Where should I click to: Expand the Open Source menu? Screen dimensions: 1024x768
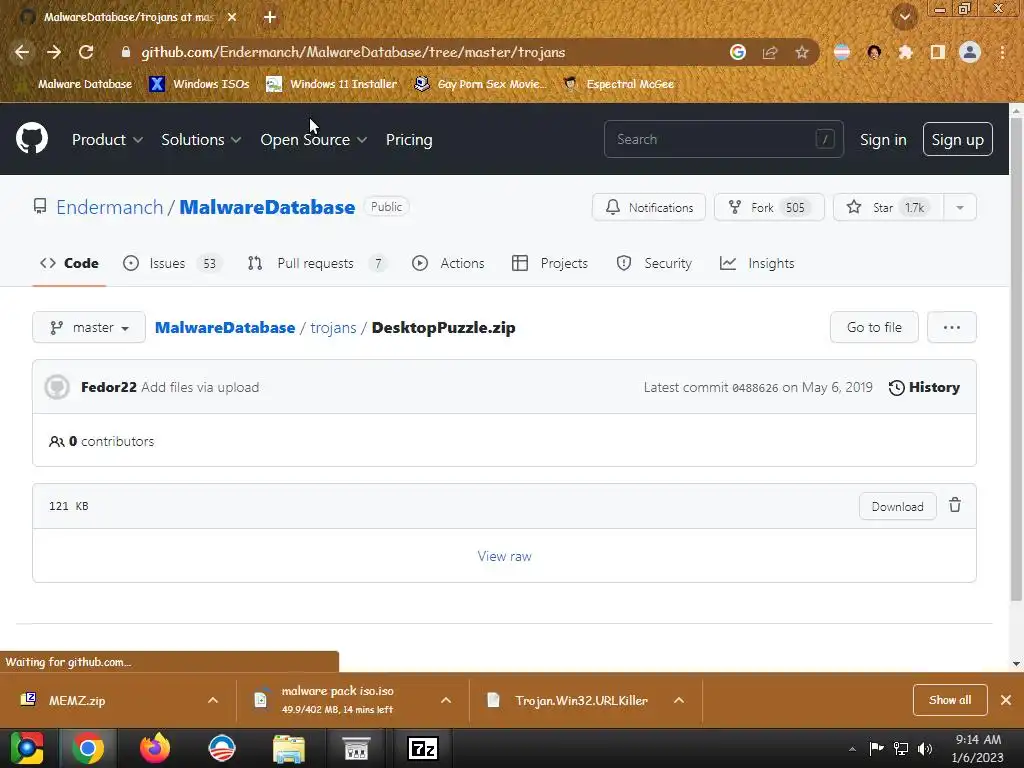[314, 140]
